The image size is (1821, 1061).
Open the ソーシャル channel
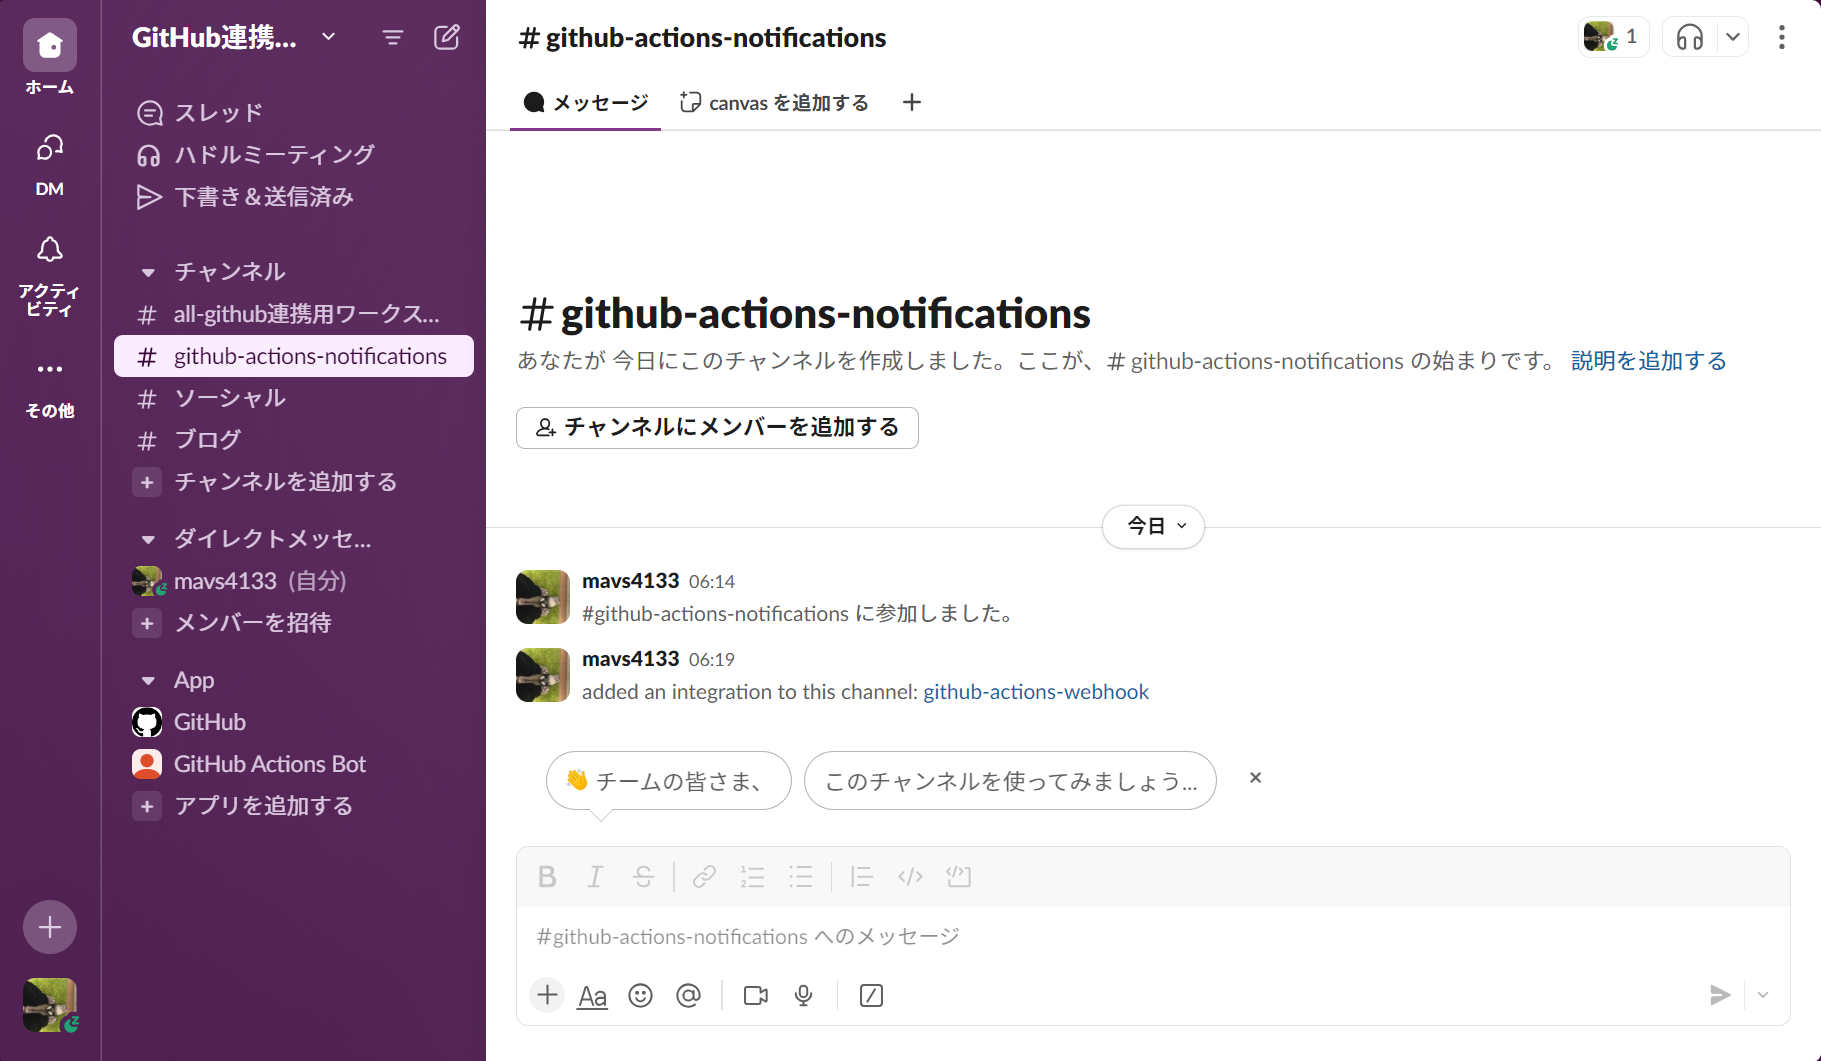tap(293, 398)
